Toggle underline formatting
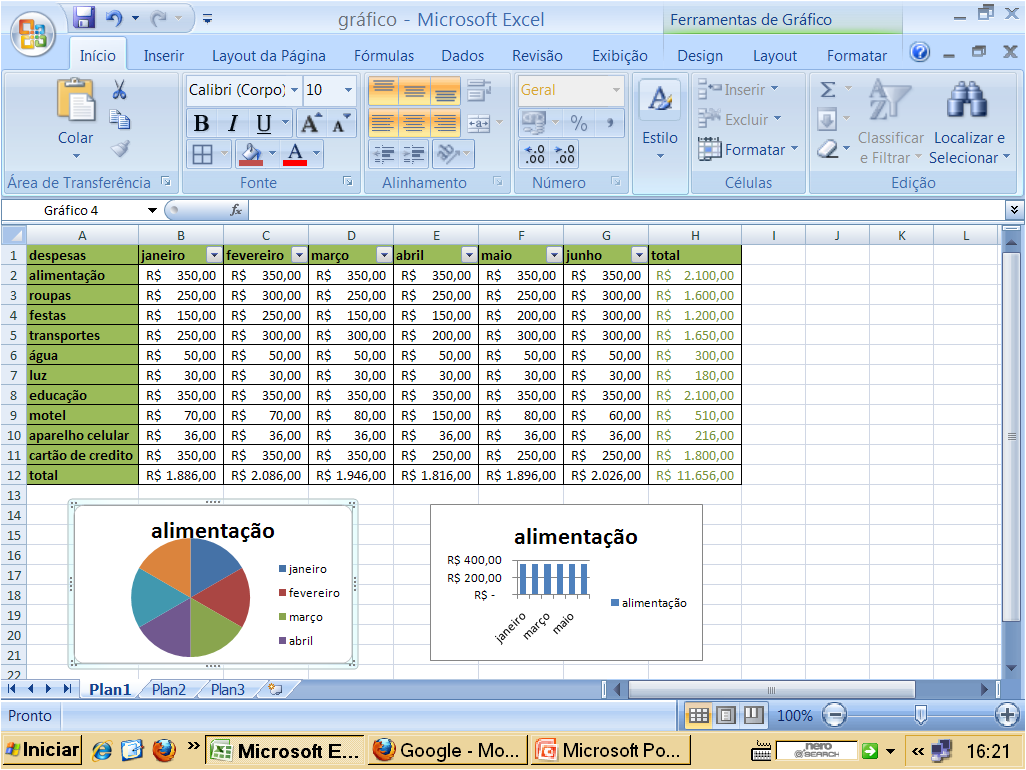Image resolution: width=1026 pixels, height=770 pixels. [x=264, y=123]
